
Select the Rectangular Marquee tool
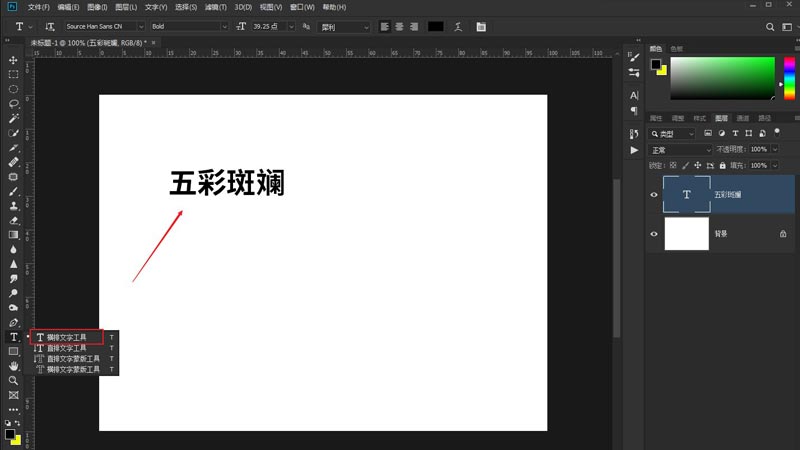(13, 74)
